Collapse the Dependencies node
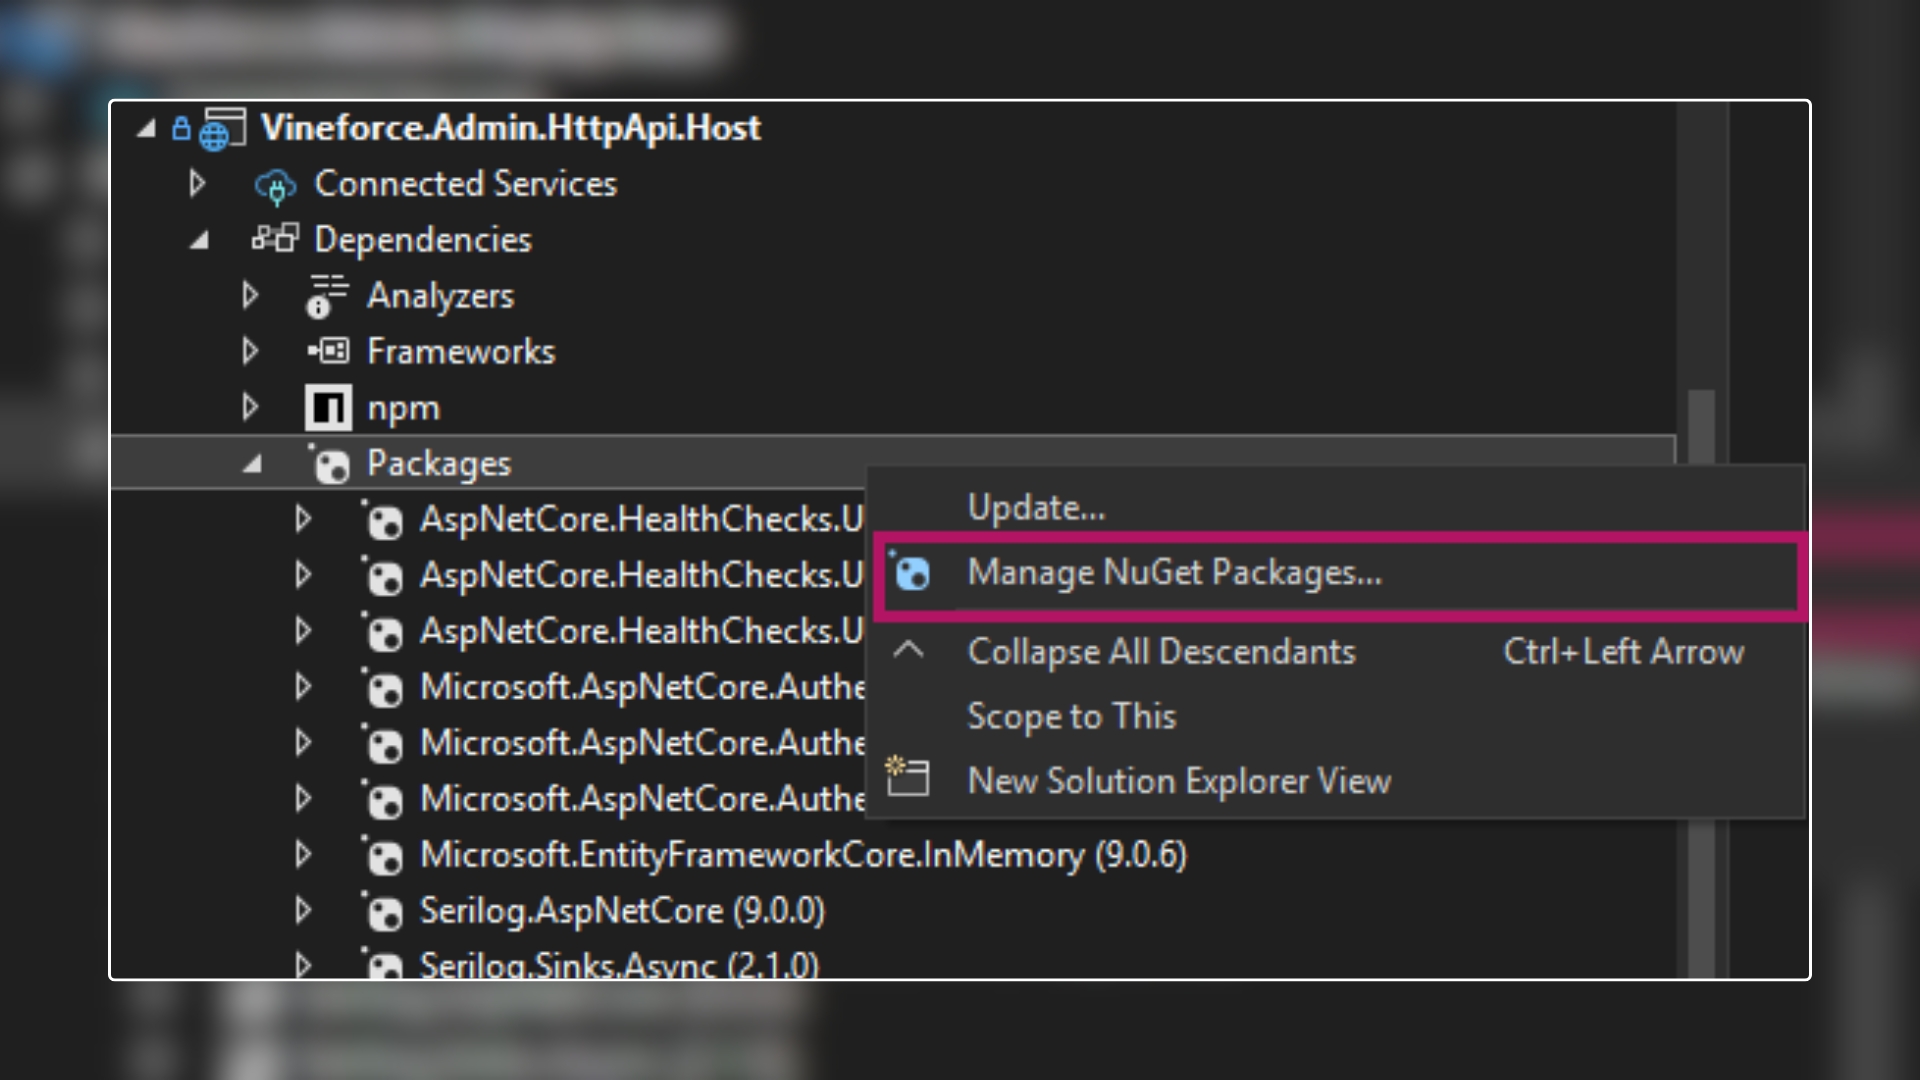1920x1080 pixels. [200, 240]
